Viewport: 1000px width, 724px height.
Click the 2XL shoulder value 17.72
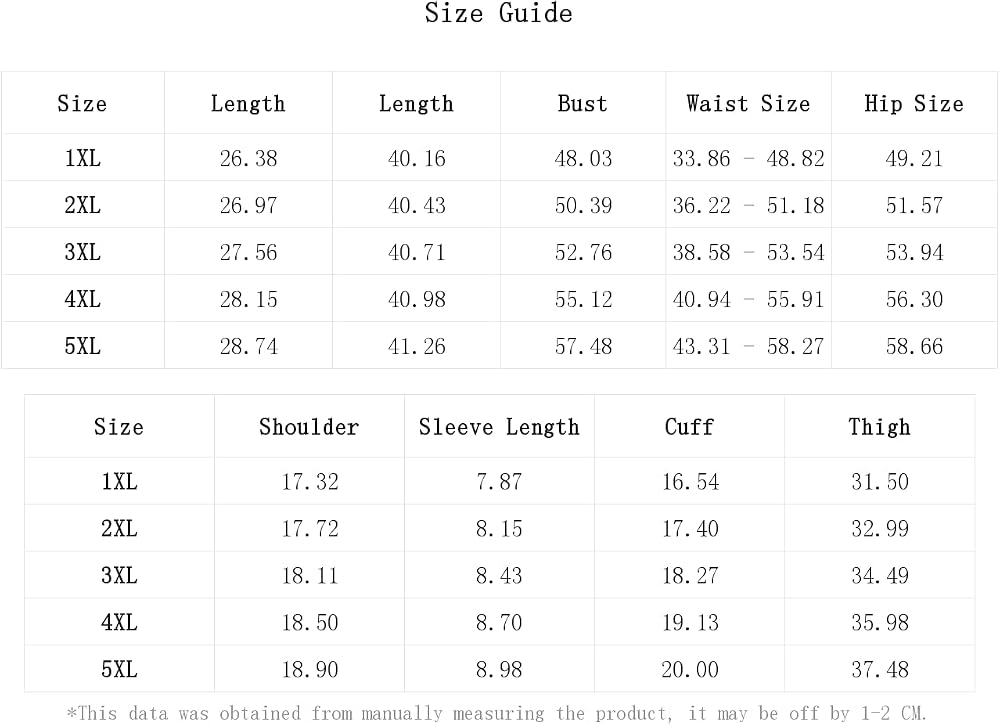pos(310,528)
